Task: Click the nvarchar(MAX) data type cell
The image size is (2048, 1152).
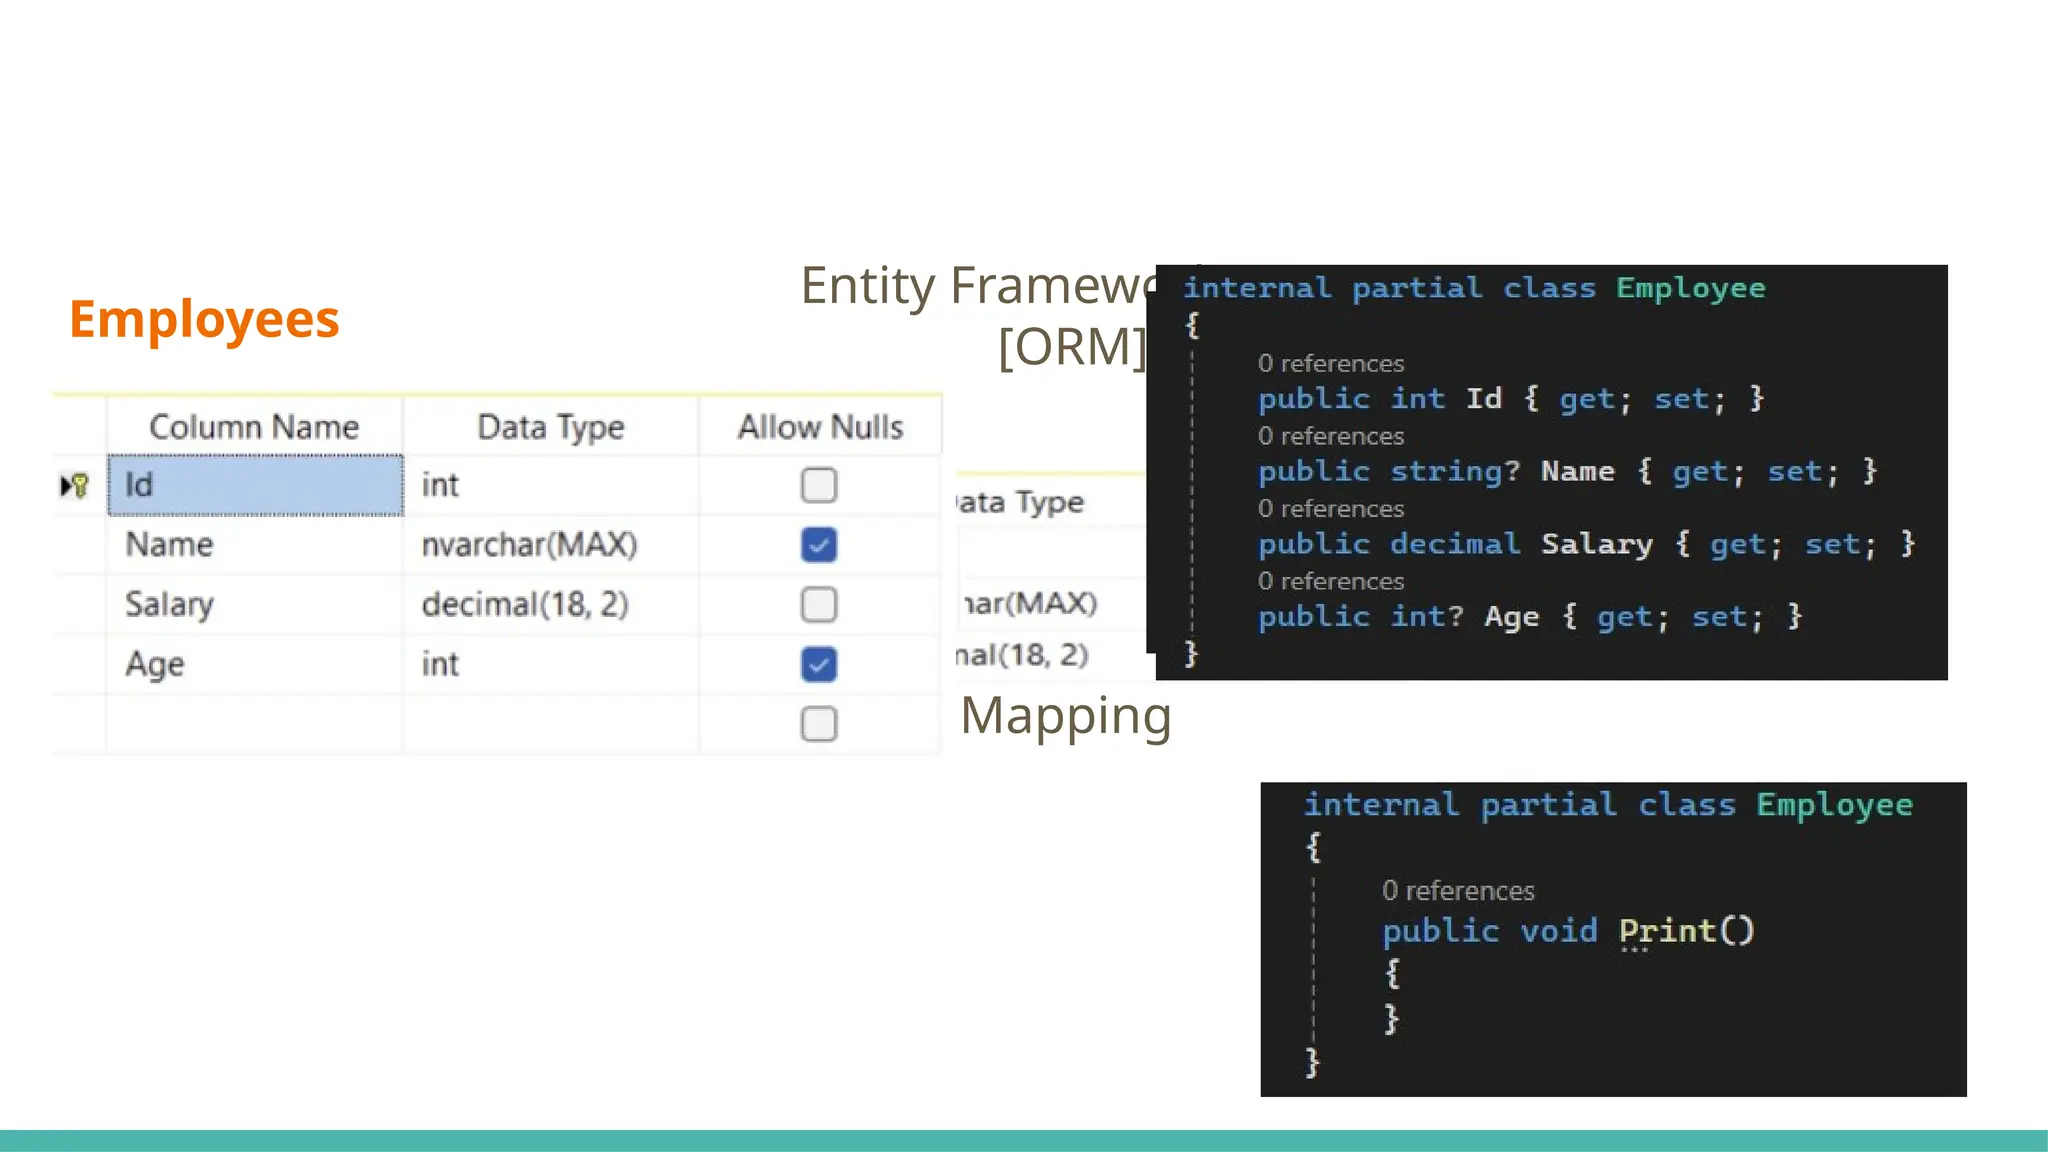Action: pos(551,545)
